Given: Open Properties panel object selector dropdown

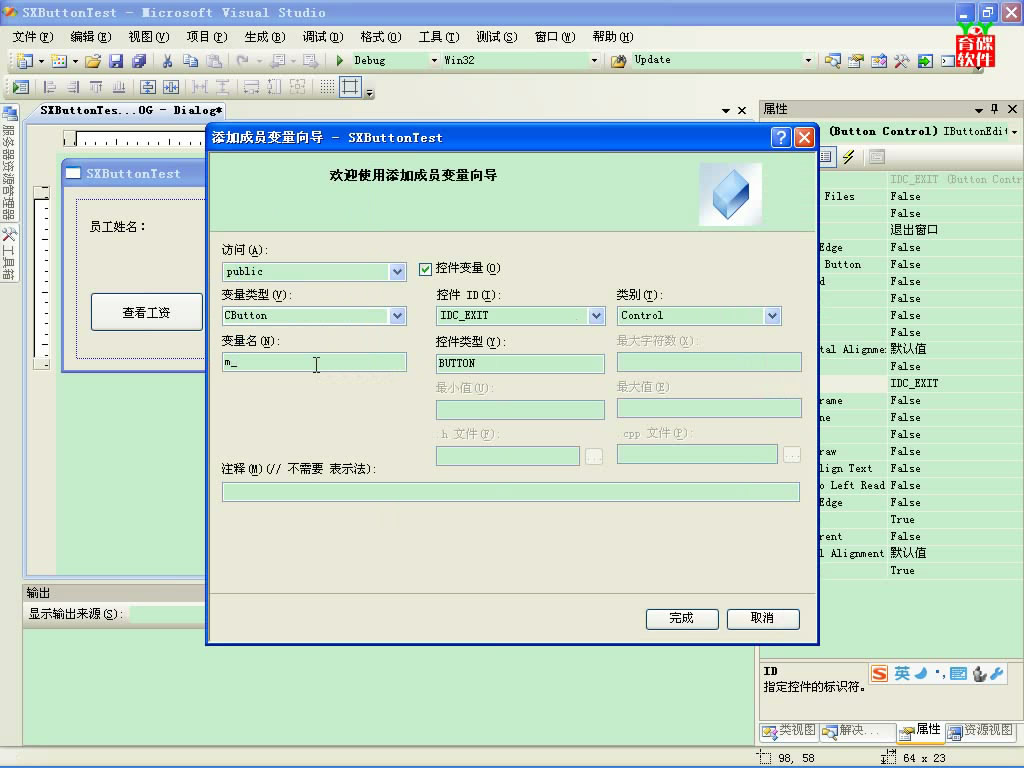Looking at the screenshot, I should coord(1015,132).
